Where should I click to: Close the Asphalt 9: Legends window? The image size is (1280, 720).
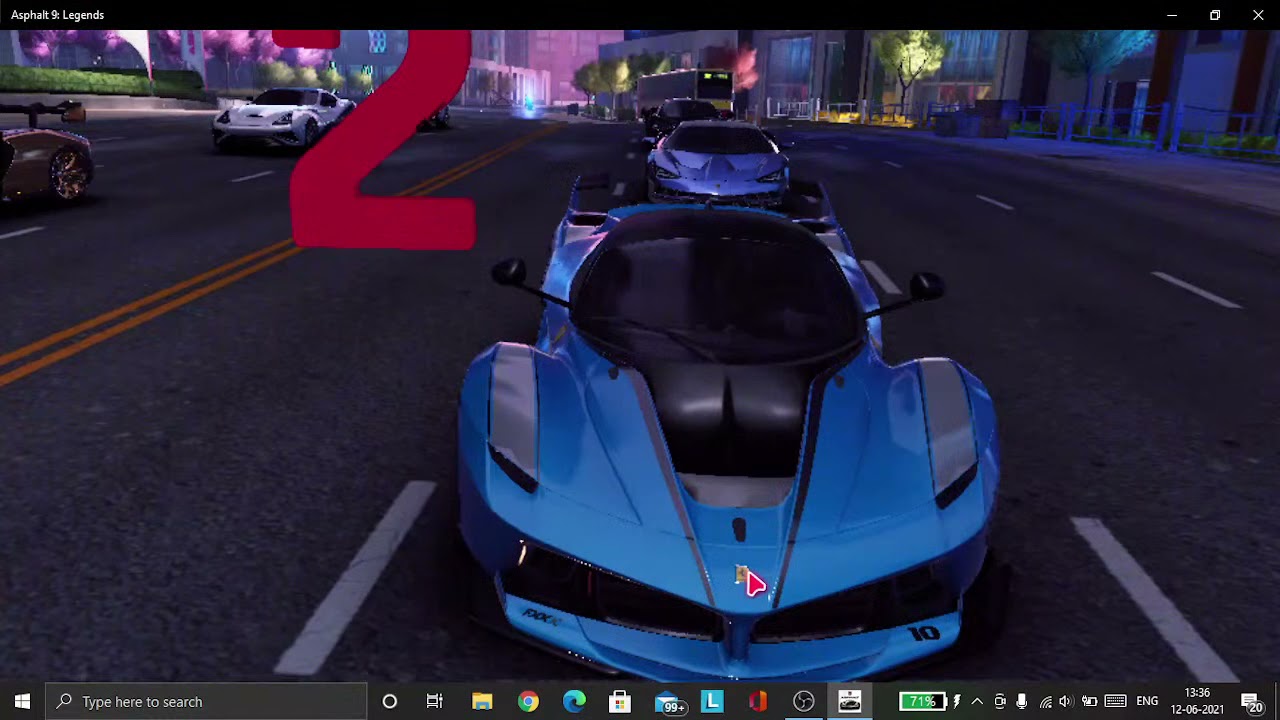point(1258,15)
